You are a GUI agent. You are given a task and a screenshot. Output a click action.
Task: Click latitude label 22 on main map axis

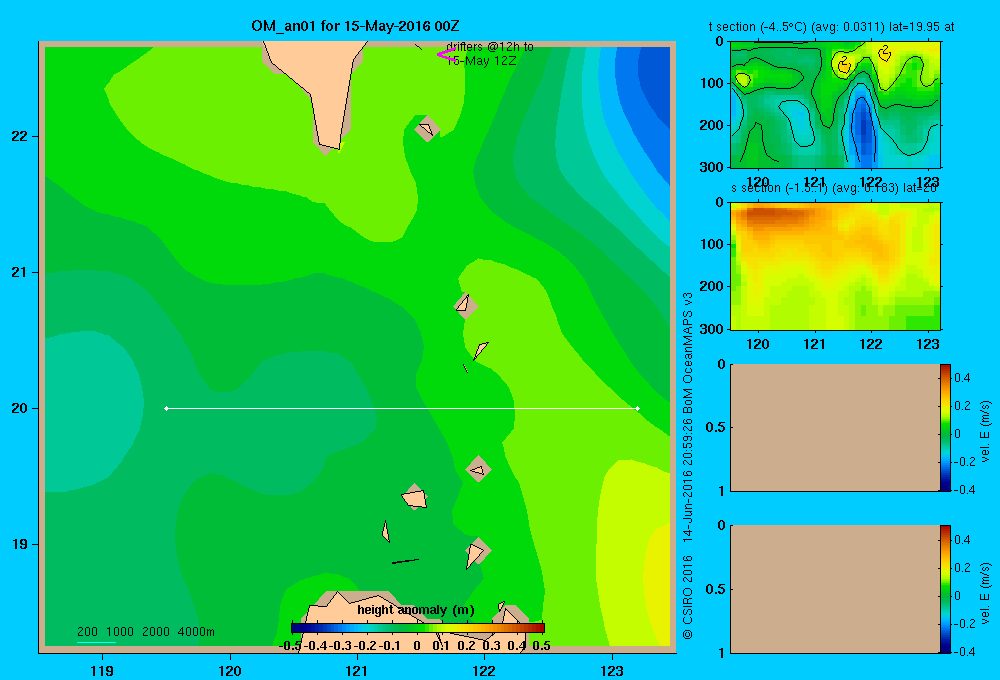[x=20, y=136]
